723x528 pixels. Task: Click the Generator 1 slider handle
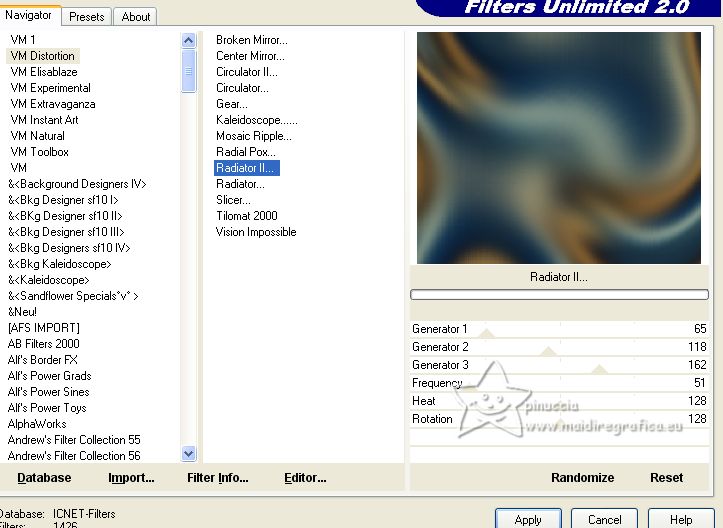[x=486, y=333]
